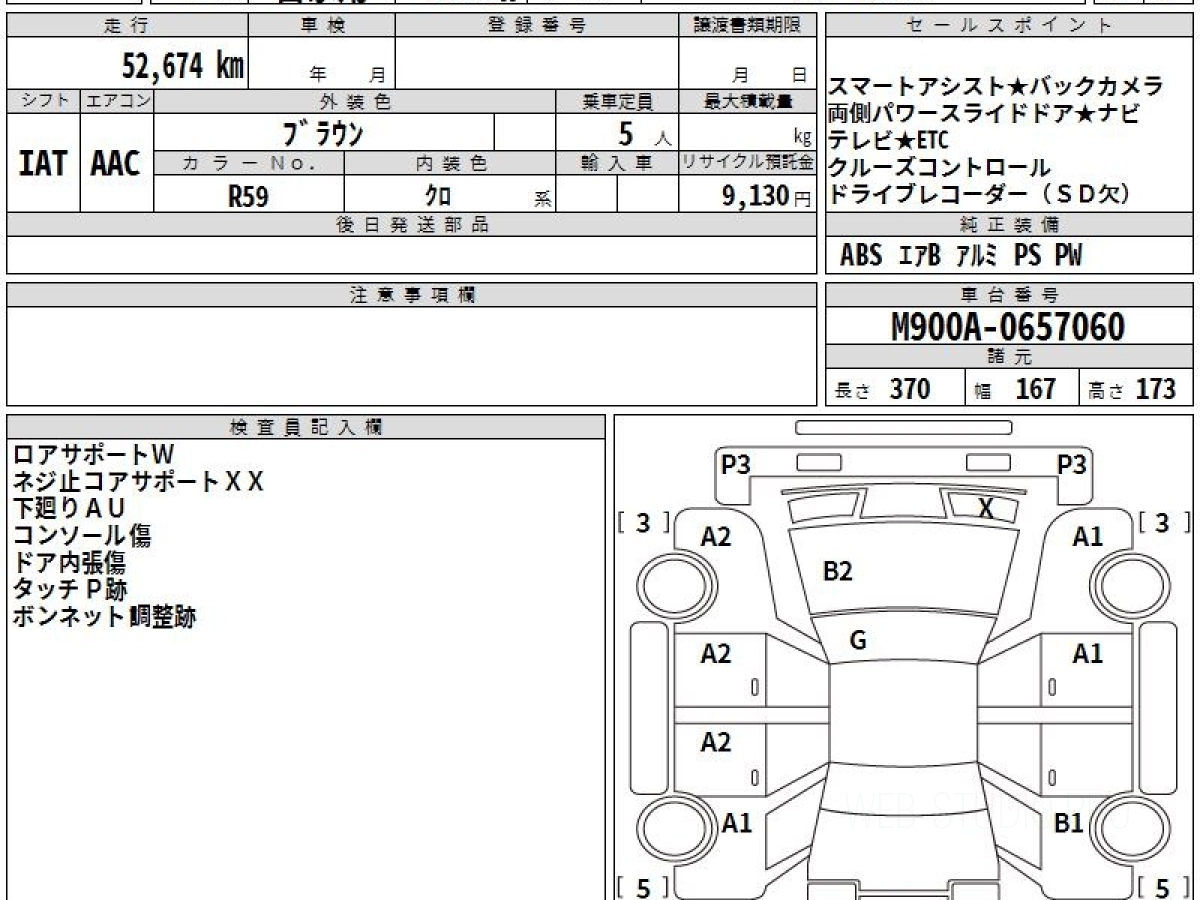Click the 輸入車 header cell

tap(617, 163)
